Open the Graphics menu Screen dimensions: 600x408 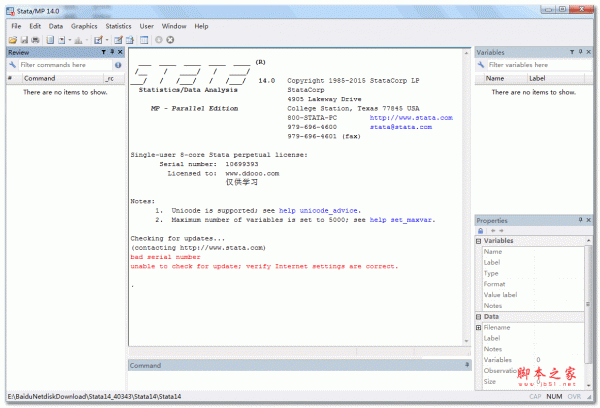(84, 26)
